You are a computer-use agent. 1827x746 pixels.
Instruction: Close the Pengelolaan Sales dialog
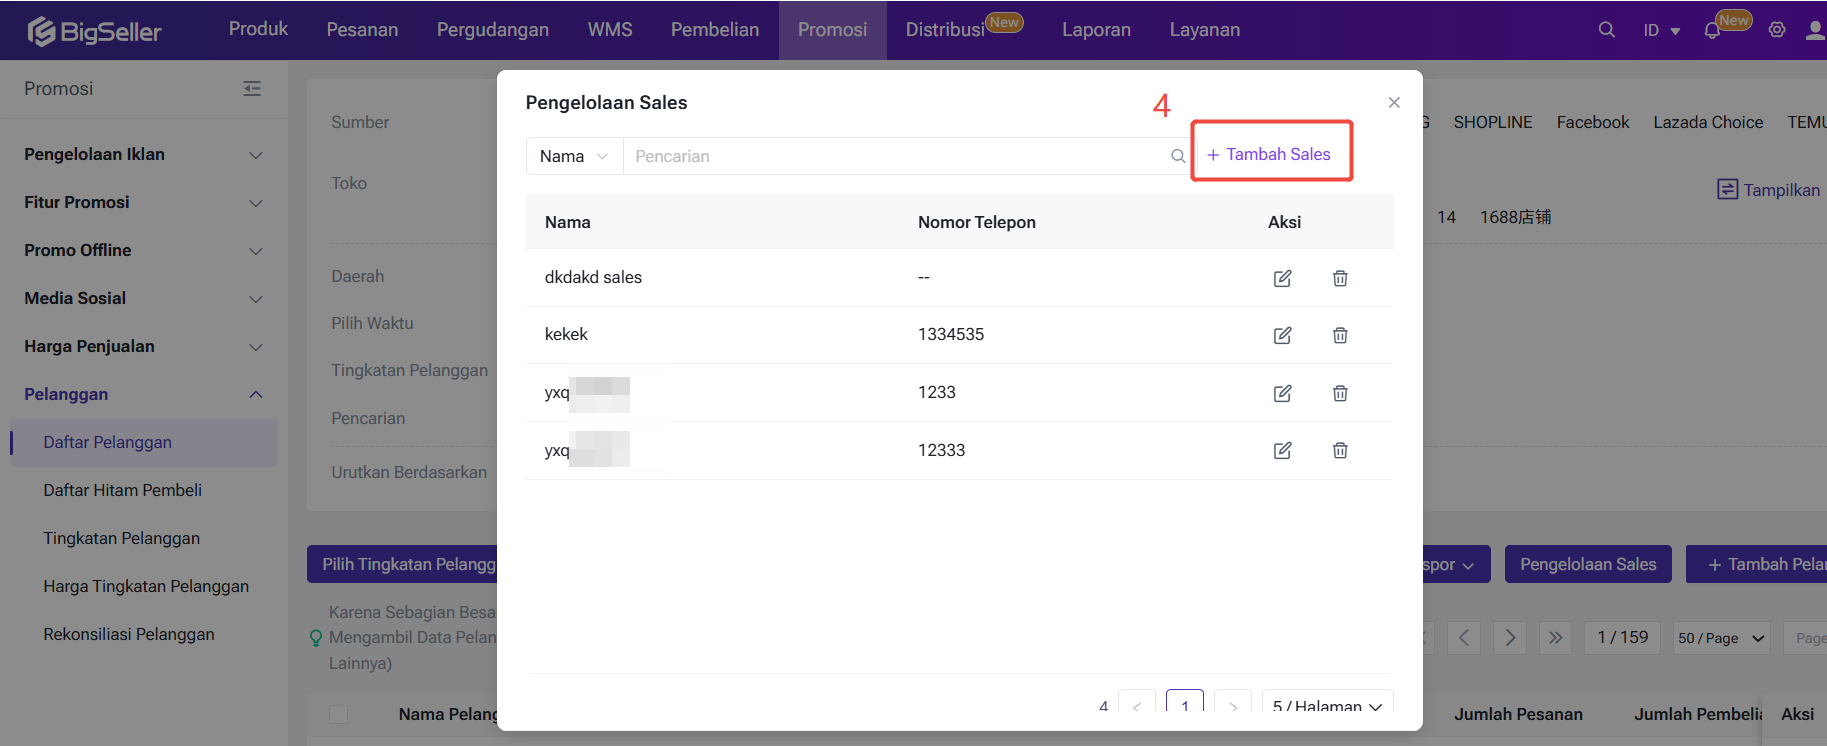click(1394, 103)
